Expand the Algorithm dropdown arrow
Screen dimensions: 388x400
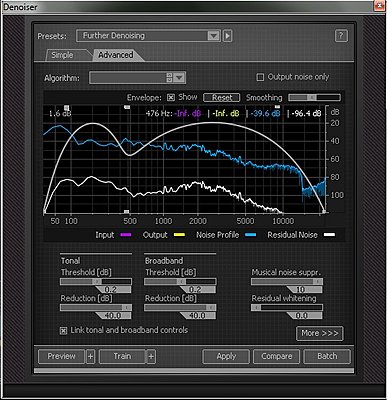179,78
